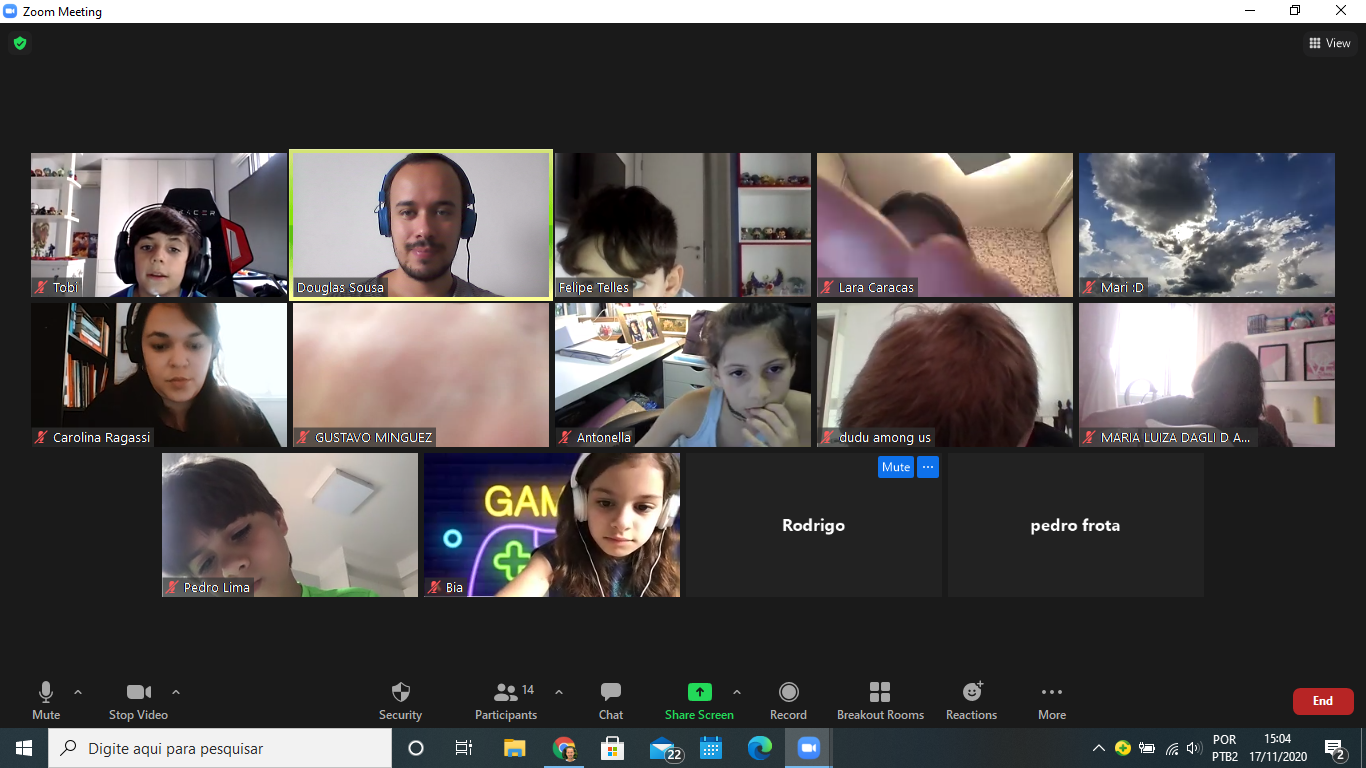The width and height of the screenshot is (1366, 768).
Task: Open the More options menu
Action: click(1052, 700)
